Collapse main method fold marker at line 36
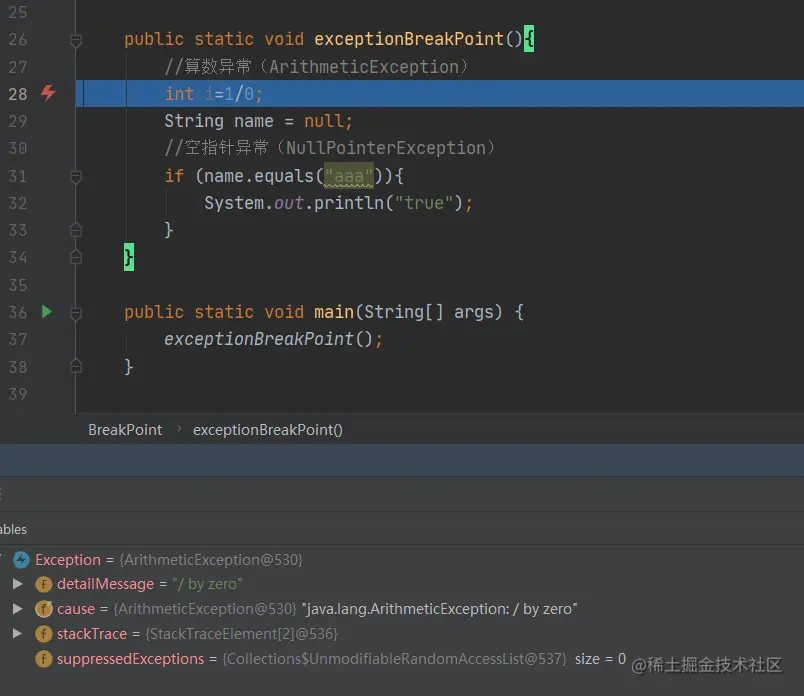 coord(76,313)
